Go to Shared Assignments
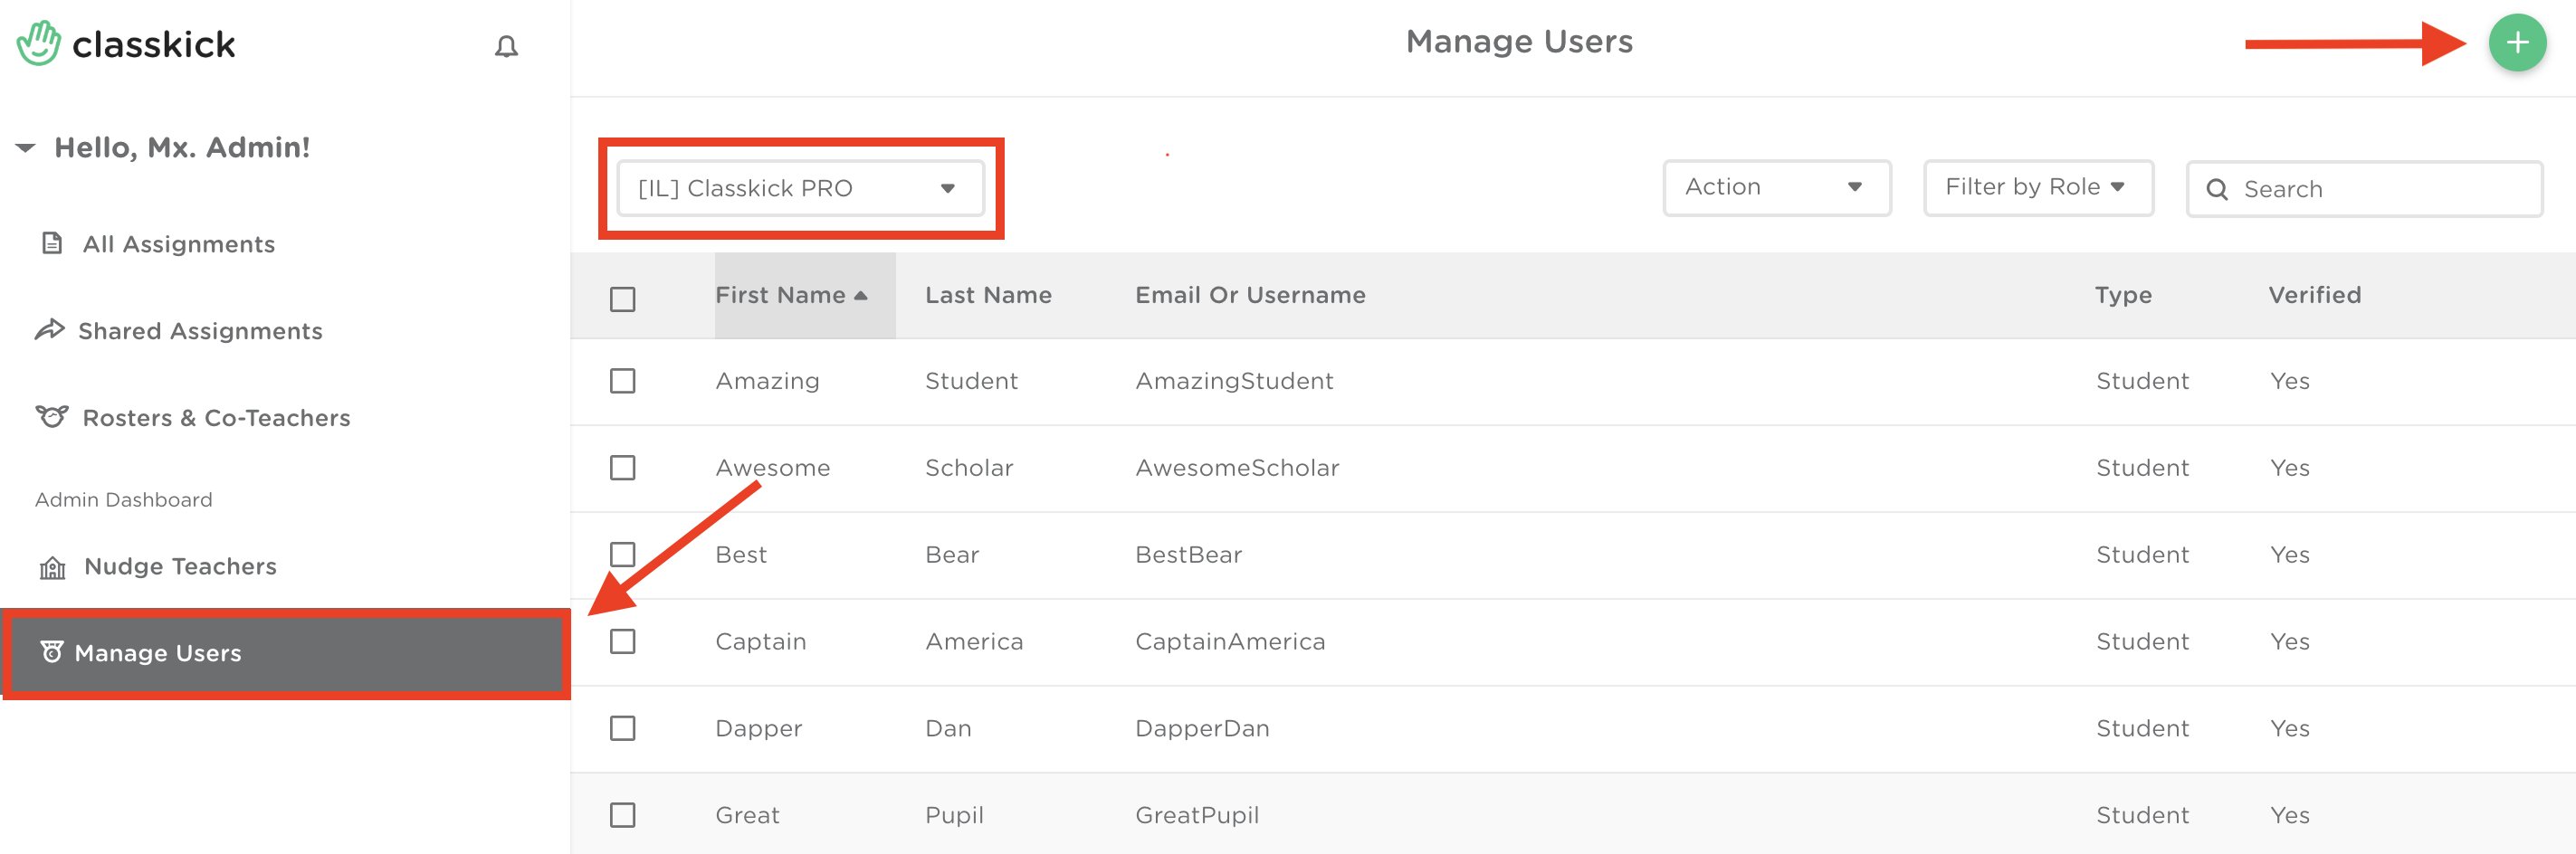This screenshot has height=854, width=2576. point(200,331)
